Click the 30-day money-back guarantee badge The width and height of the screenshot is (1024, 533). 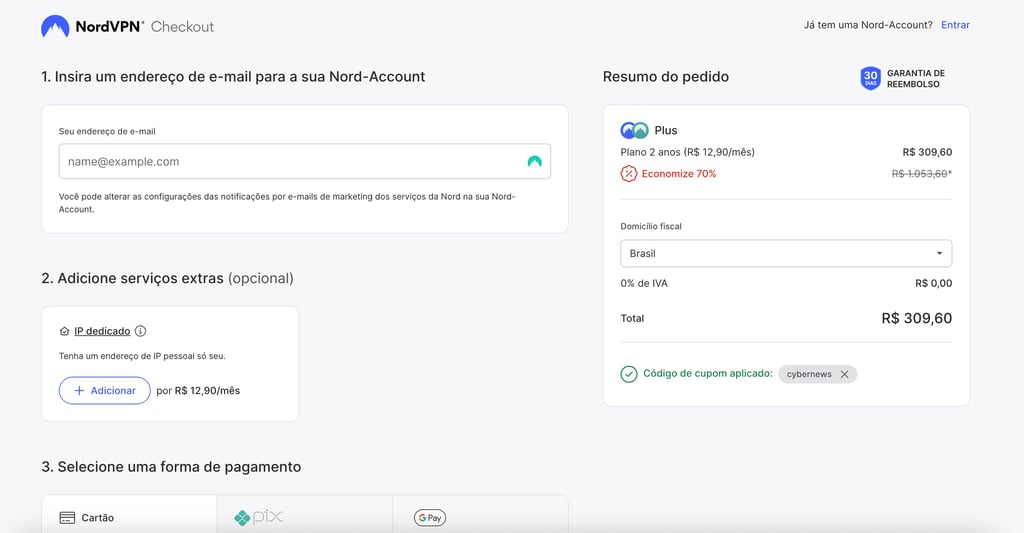coord(870,78)
